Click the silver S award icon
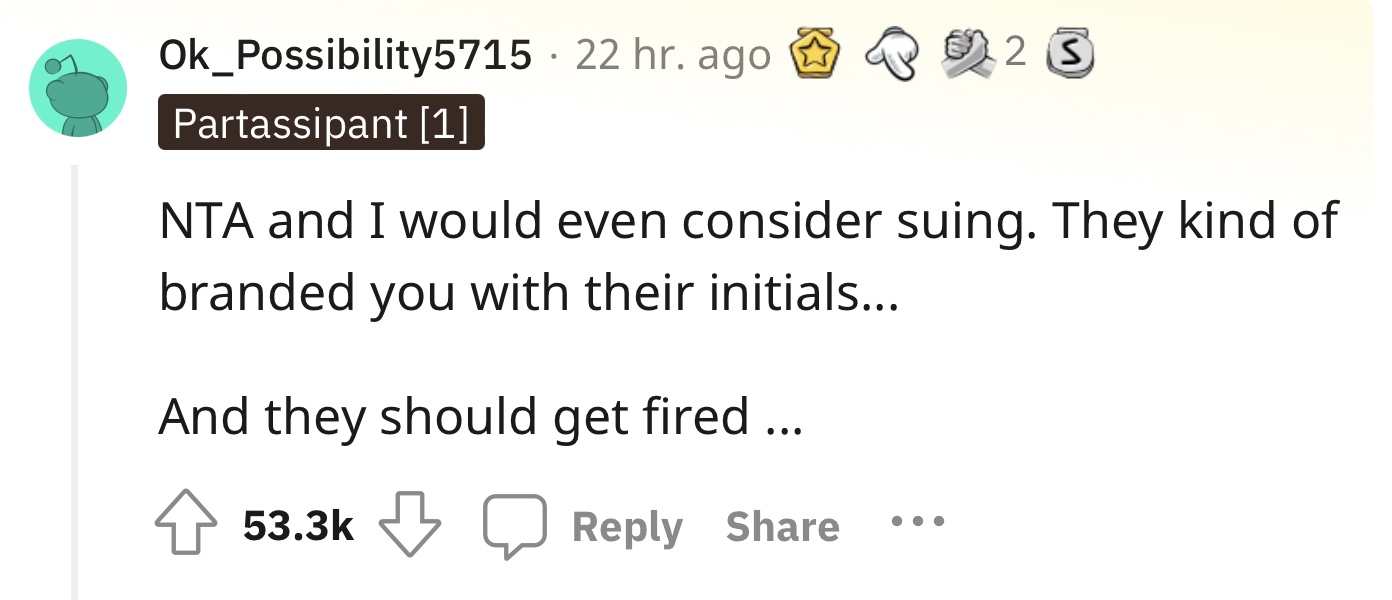The height and width of the screenshot is (600, 1392). pyautogui.click(x=1068, y=56)
